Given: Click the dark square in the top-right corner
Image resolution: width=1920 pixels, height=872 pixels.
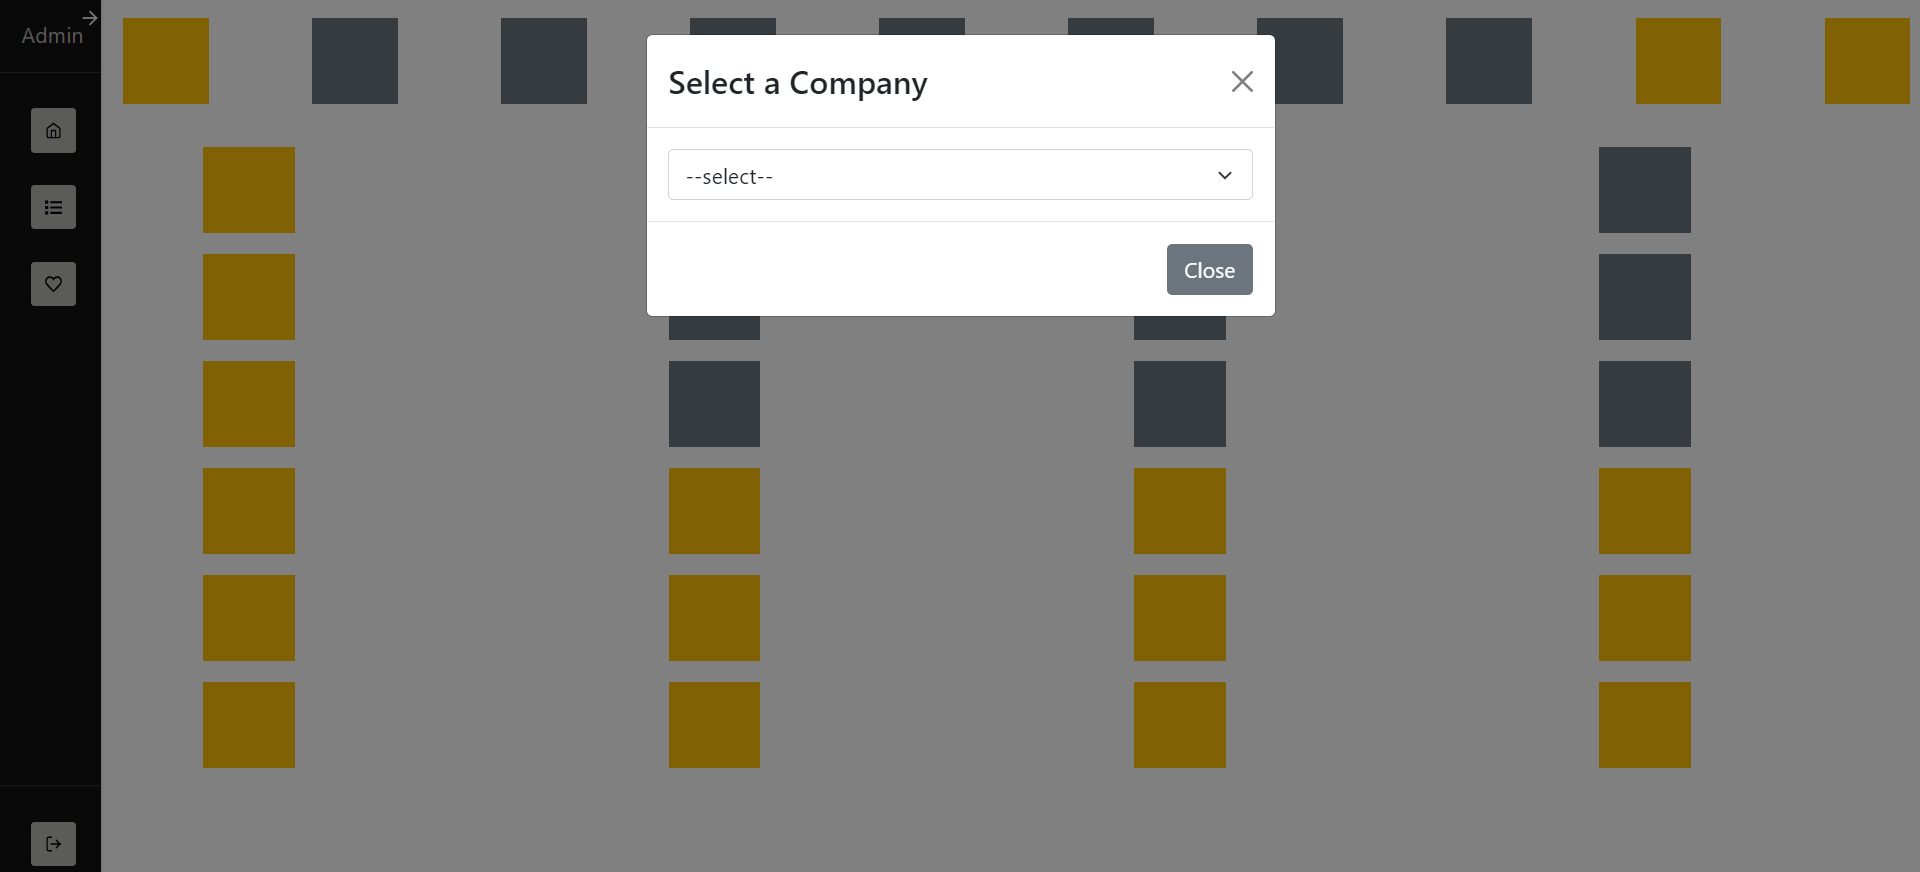Looking at the screenshot, I should [x=1866, y=60].
